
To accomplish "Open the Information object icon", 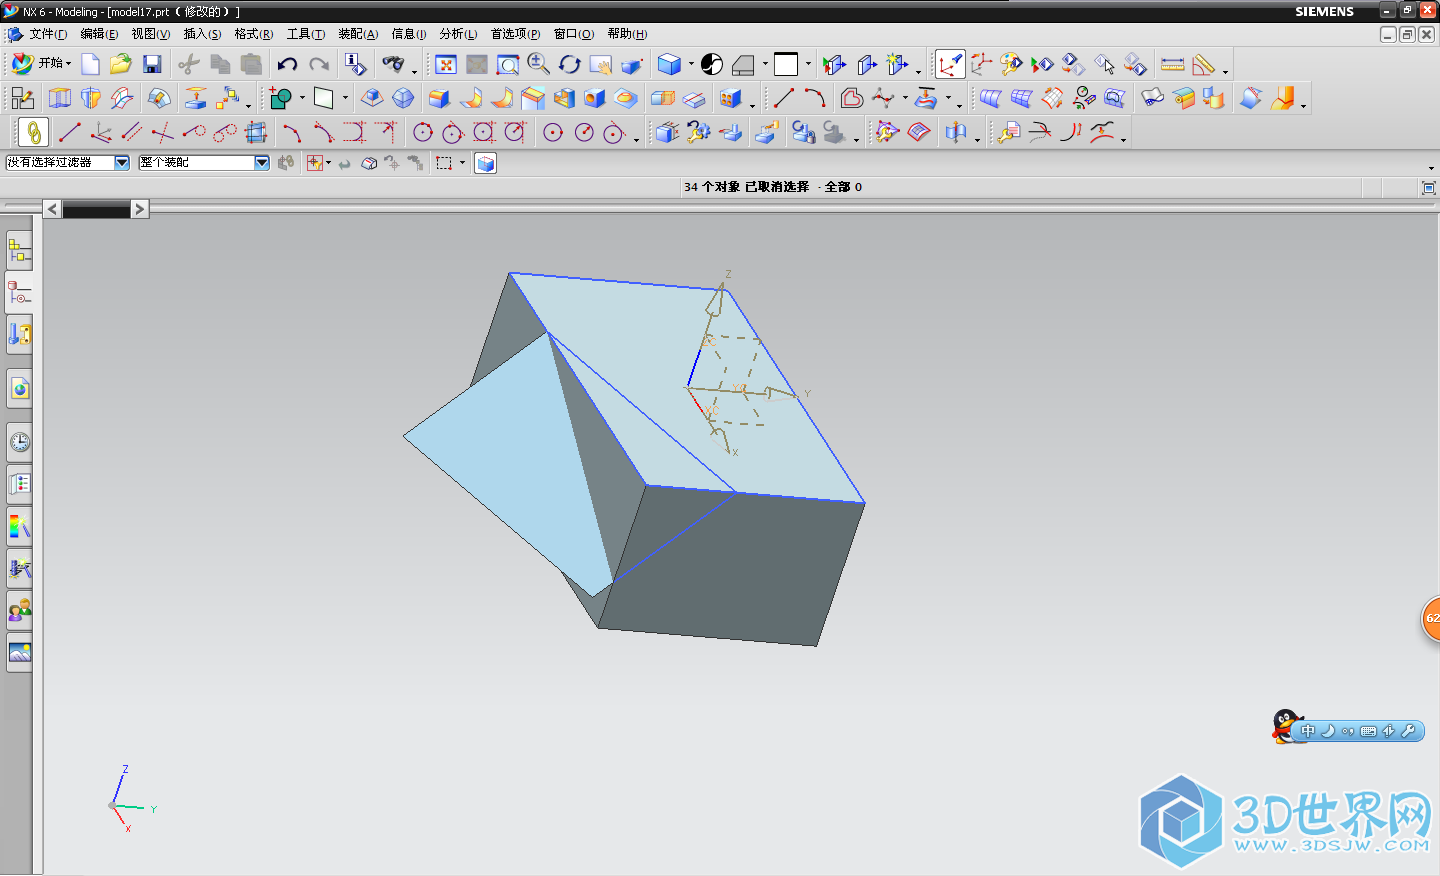I will point(355,64).
